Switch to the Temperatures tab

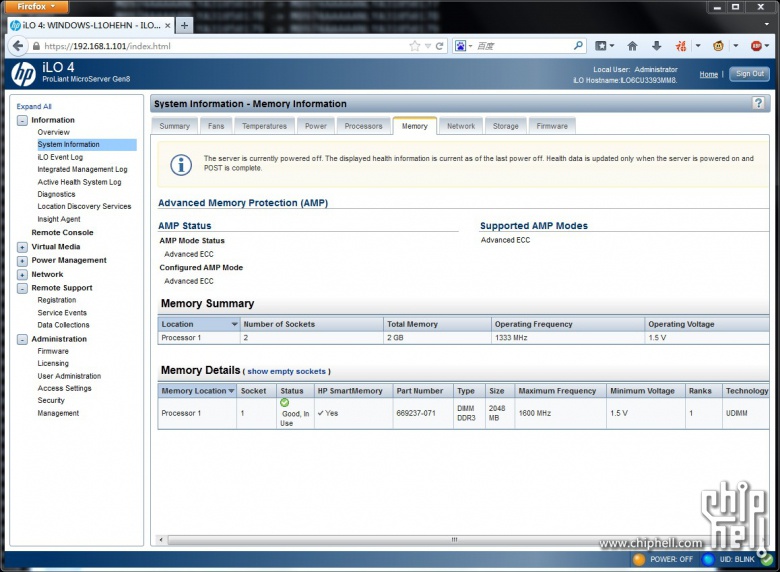pos(264,126)
